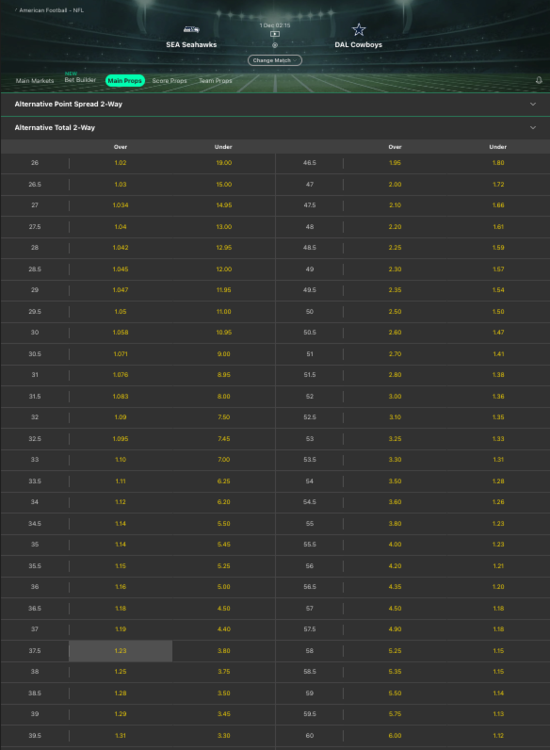Image resolution: width=550 pixels, height=750 pixels.
Task: Expand Alternative Point Spread 2-Way section
Action: point(275,104)
